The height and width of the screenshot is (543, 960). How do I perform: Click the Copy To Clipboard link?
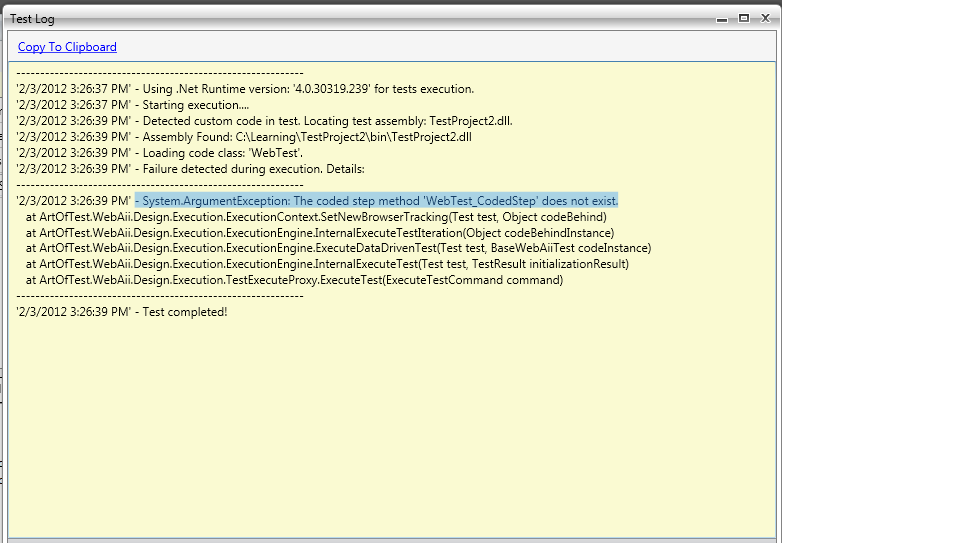67,47
